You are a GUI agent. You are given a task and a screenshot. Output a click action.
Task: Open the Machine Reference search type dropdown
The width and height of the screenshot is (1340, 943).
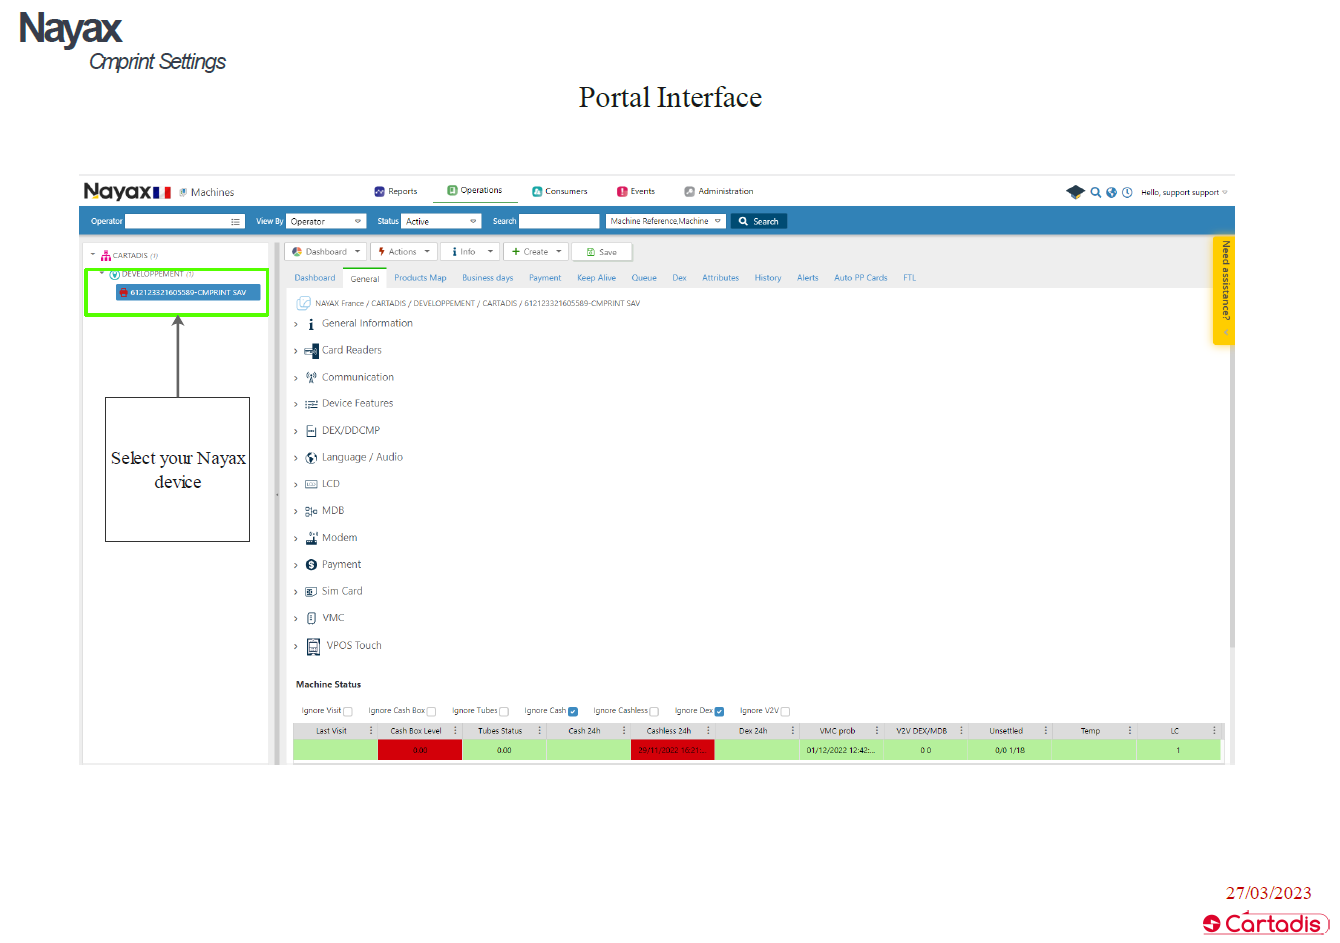tap(666, 222)
